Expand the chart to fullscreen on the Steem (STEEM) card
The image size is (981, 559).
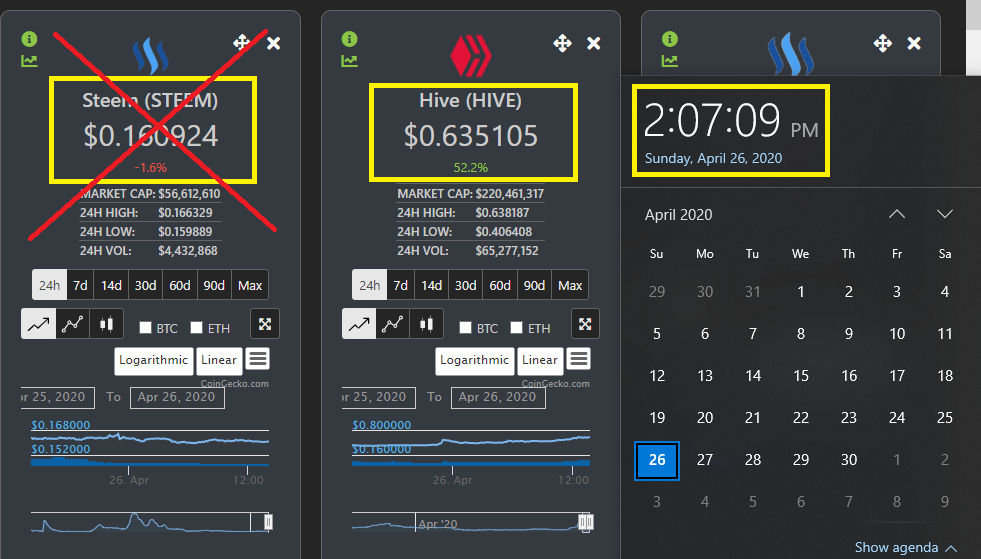pyautogui.click(x=265, y=324)
